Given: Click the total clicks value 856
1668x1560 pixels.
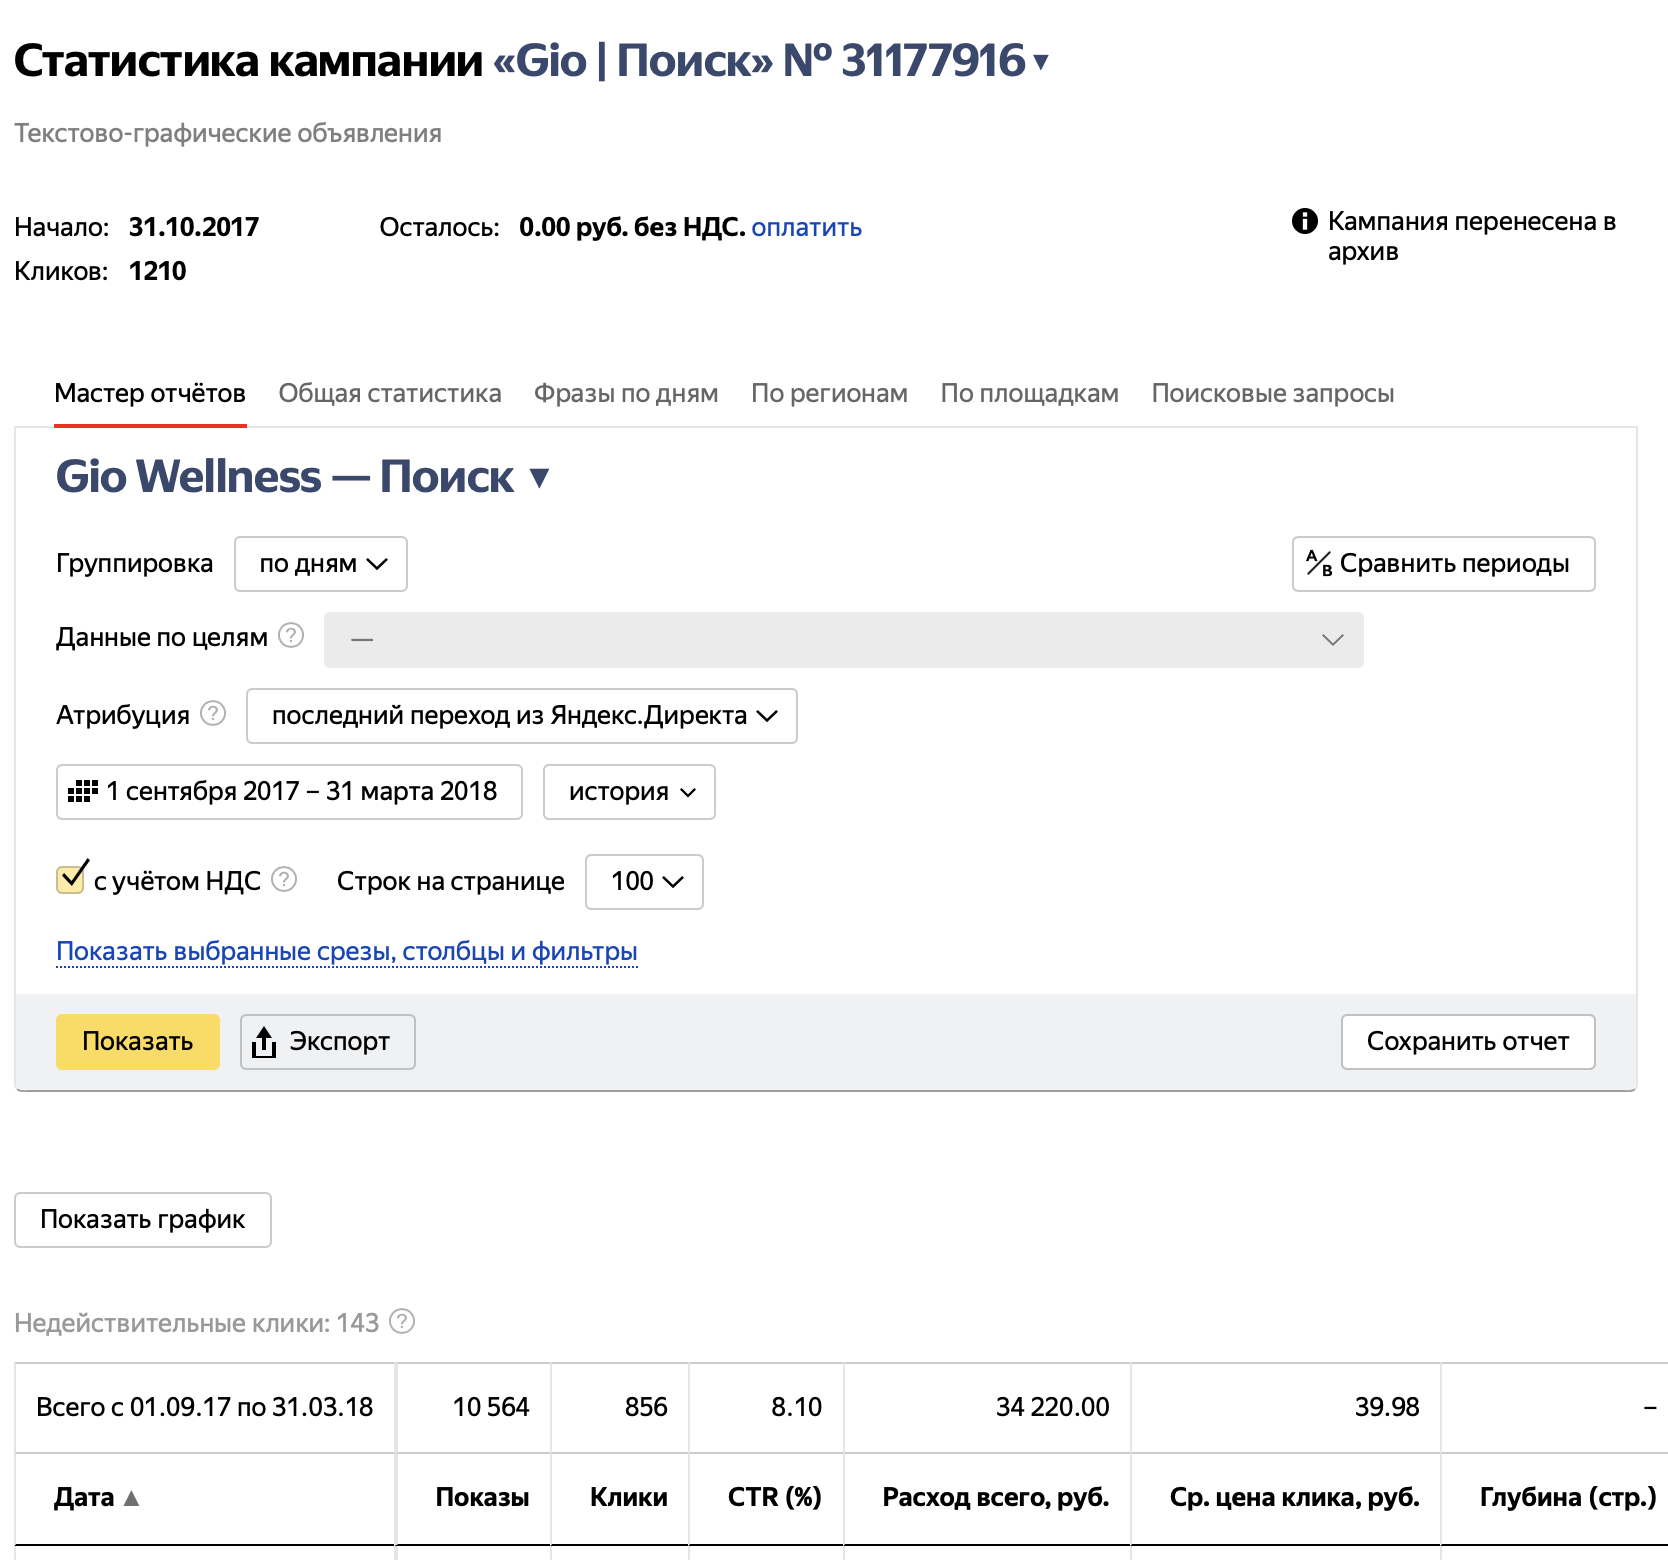Looking at the screenshot, I should 646,1407.
